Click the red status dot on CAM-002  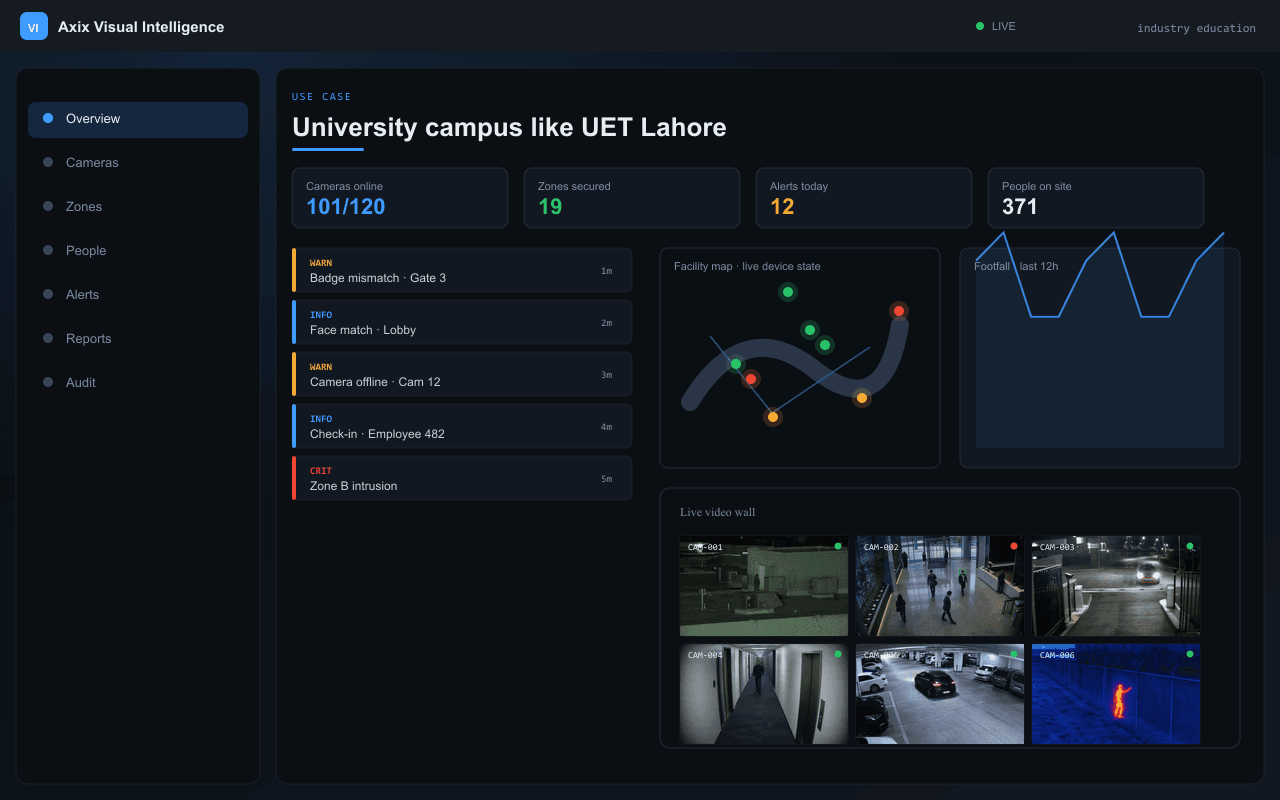tap(1013, 546)
